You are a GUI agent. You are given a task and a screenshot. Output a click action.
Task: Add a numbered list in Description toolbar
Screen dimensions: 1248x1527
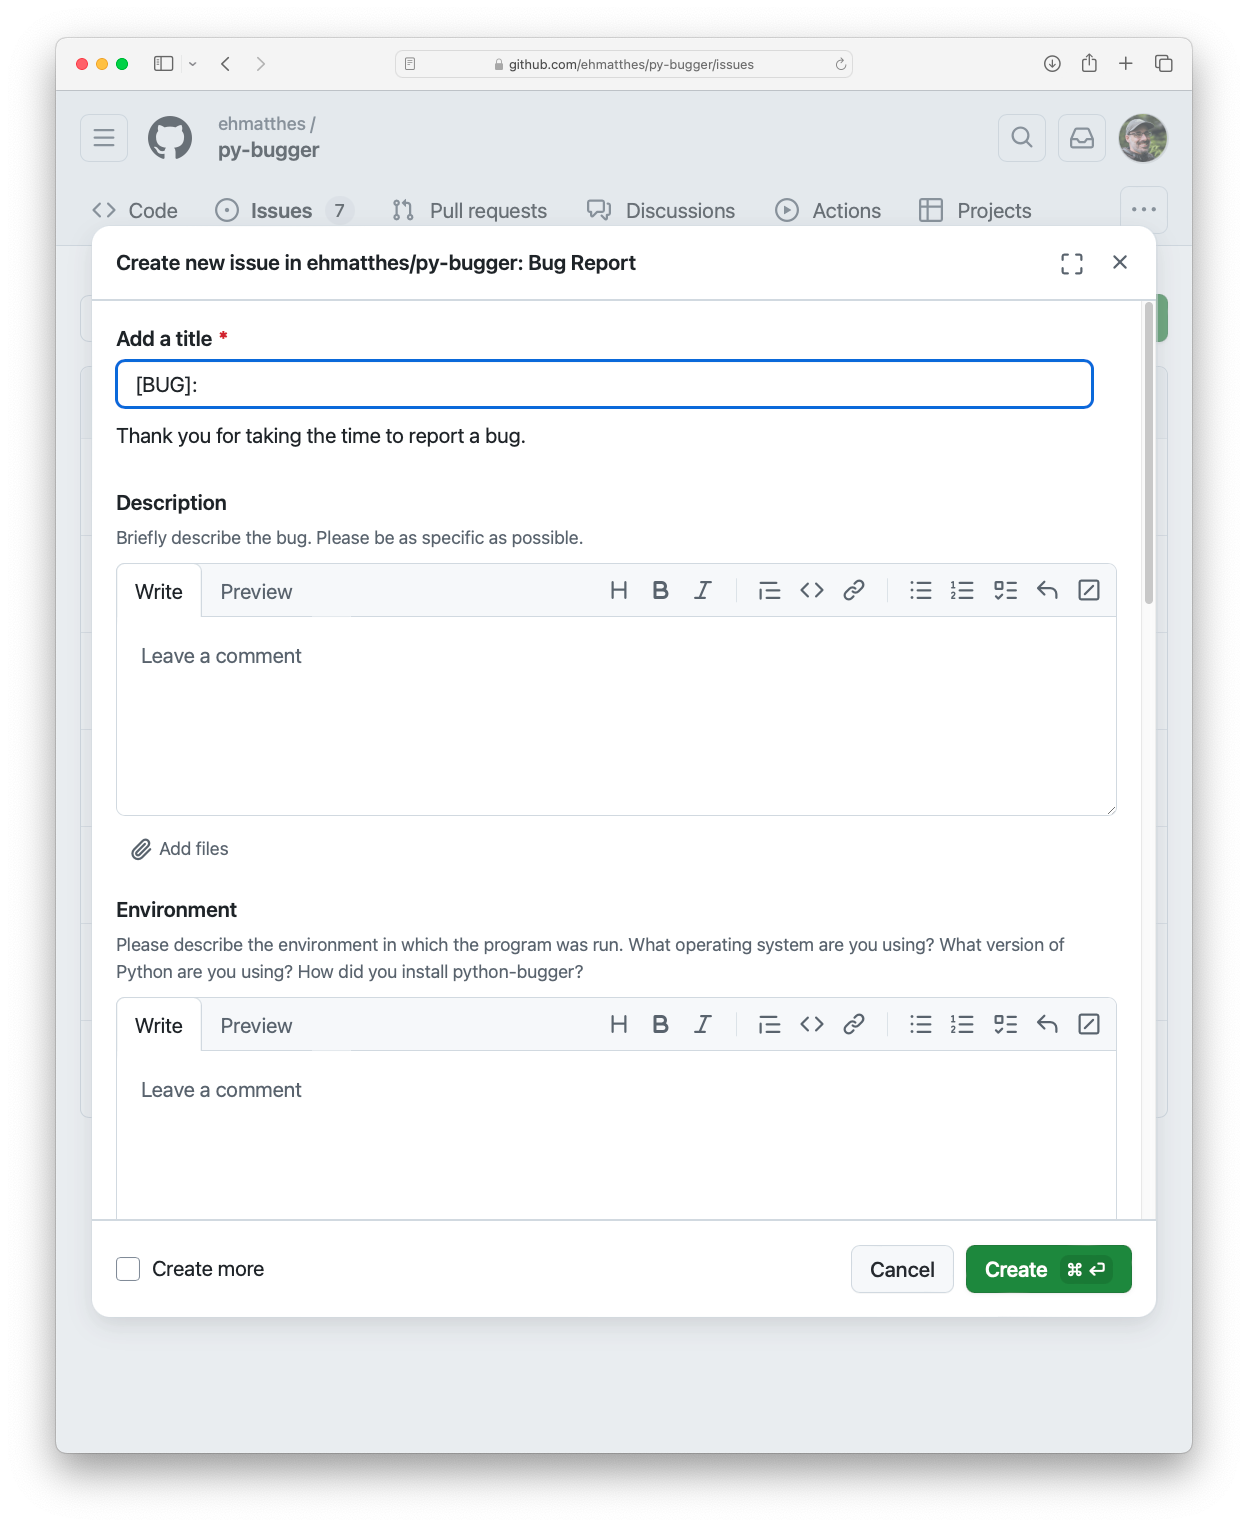(962, 590)
